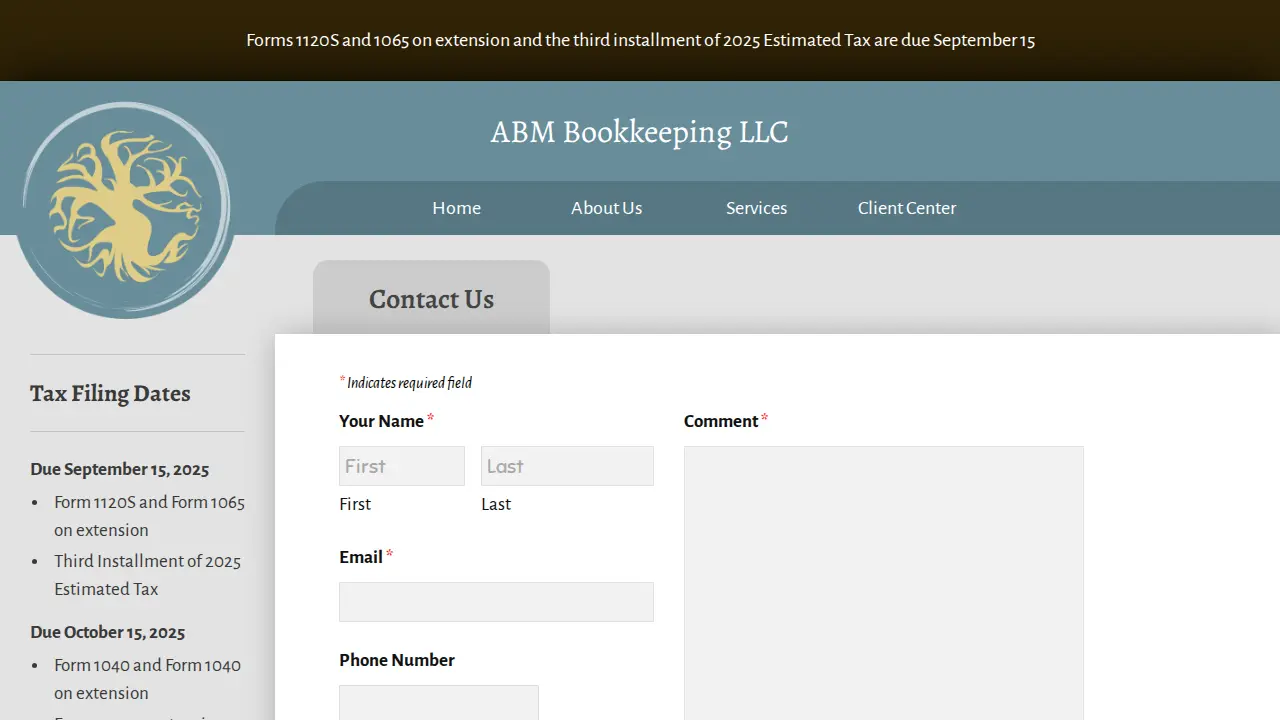Click inside the Comment text area
1280x720 pixels.
(884, 583)
